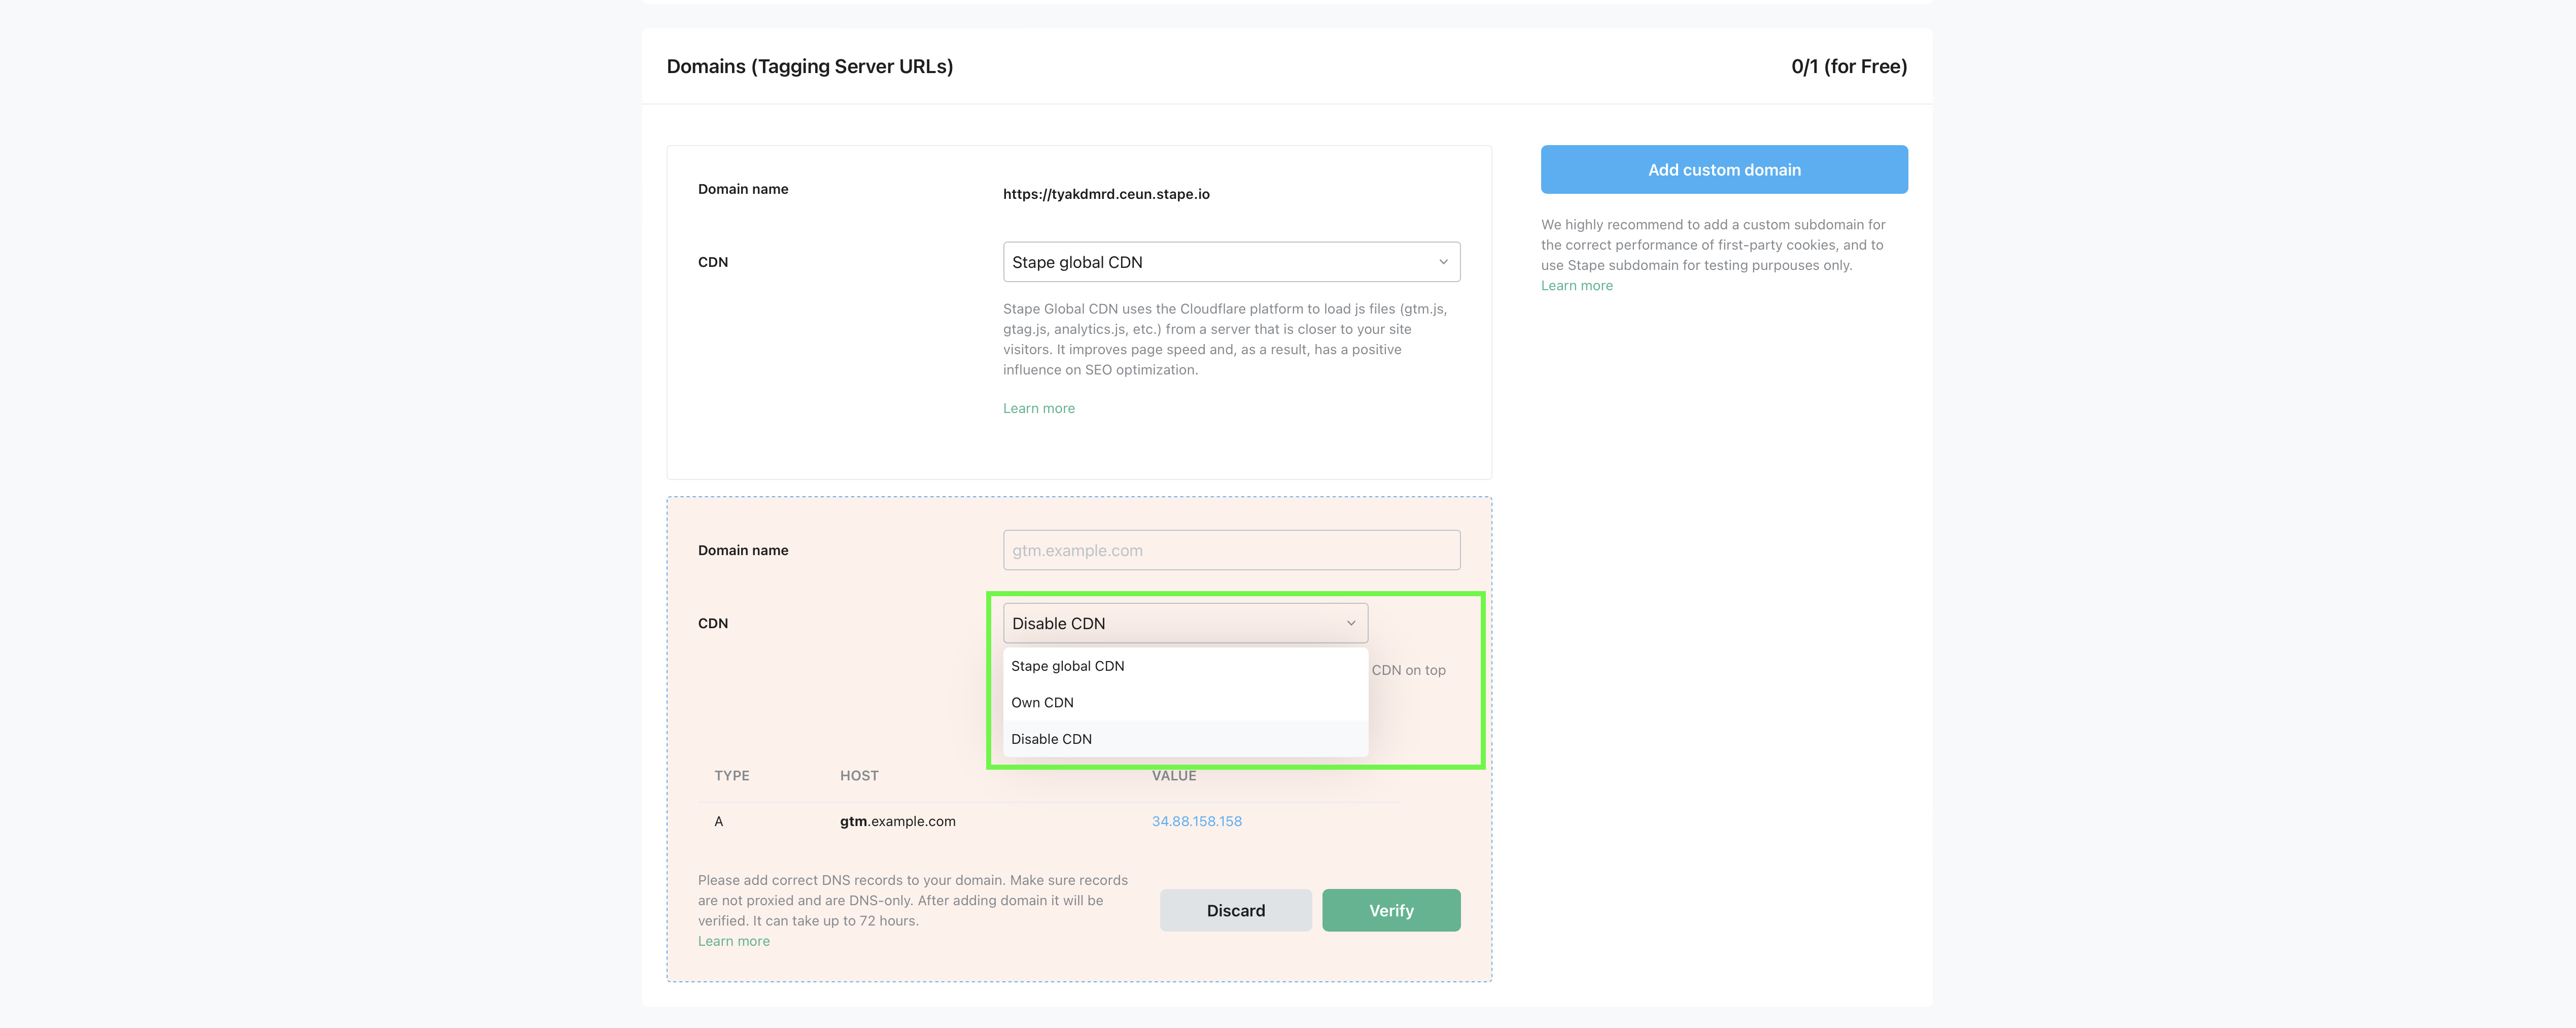Select the https://tyakdmrd.ceun.stape.io URL text

coord(1106,194)
